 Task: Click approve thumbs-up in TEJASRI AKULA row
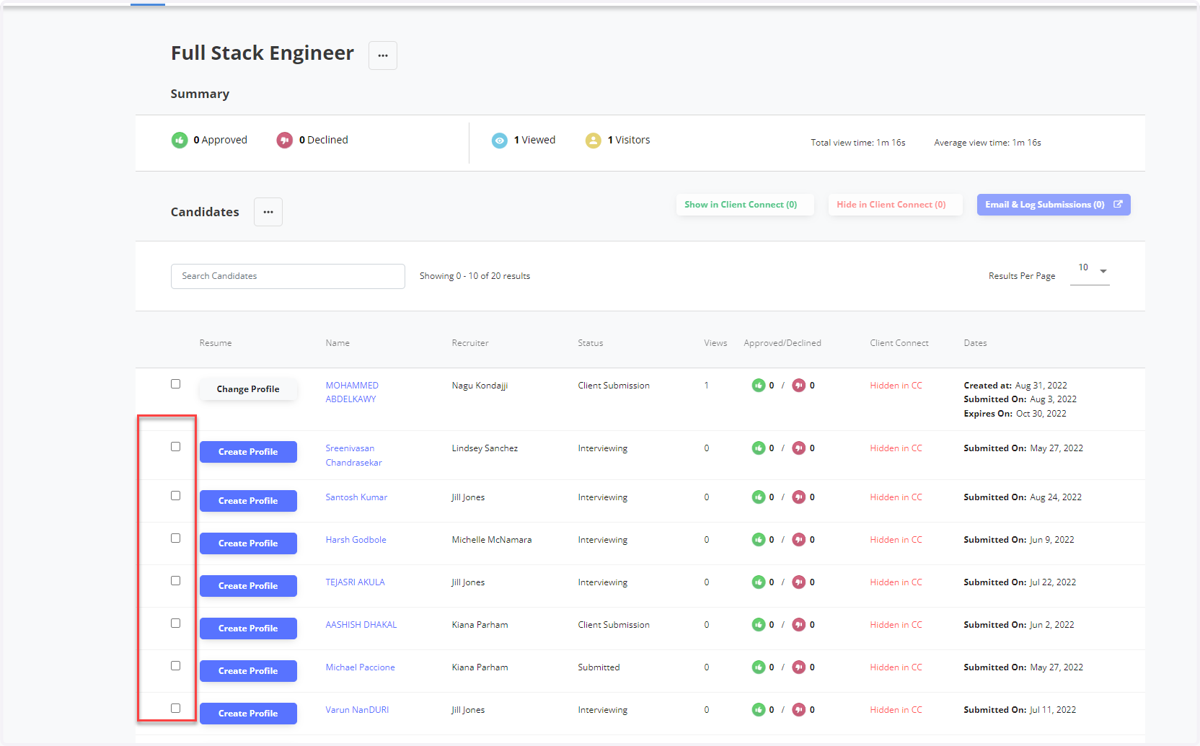point(758,582)
